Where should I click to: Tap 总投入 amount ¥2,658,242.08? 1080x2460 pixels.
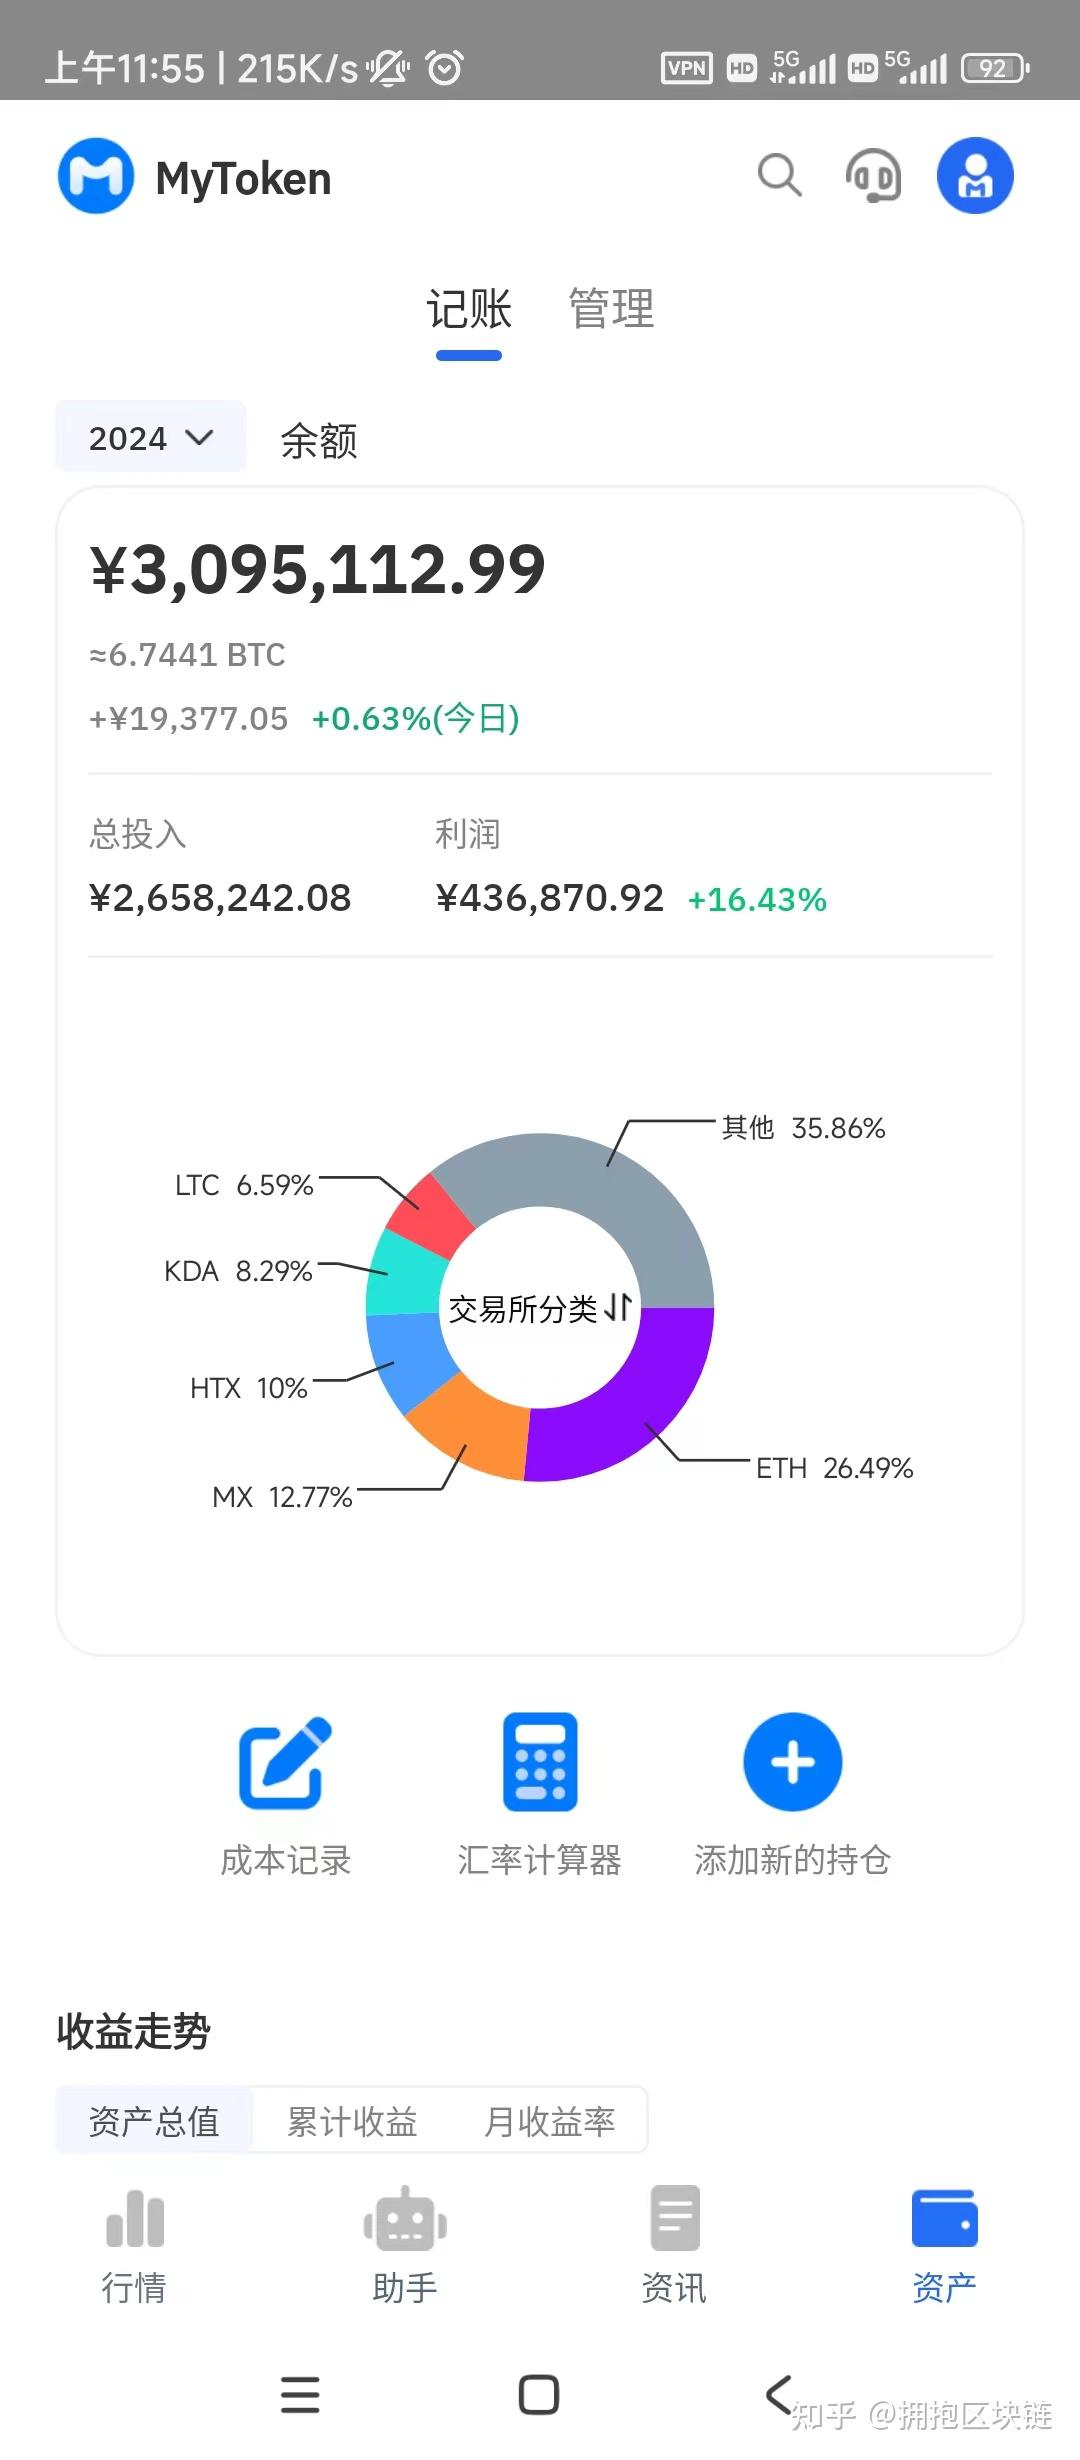tap(220, 898)
